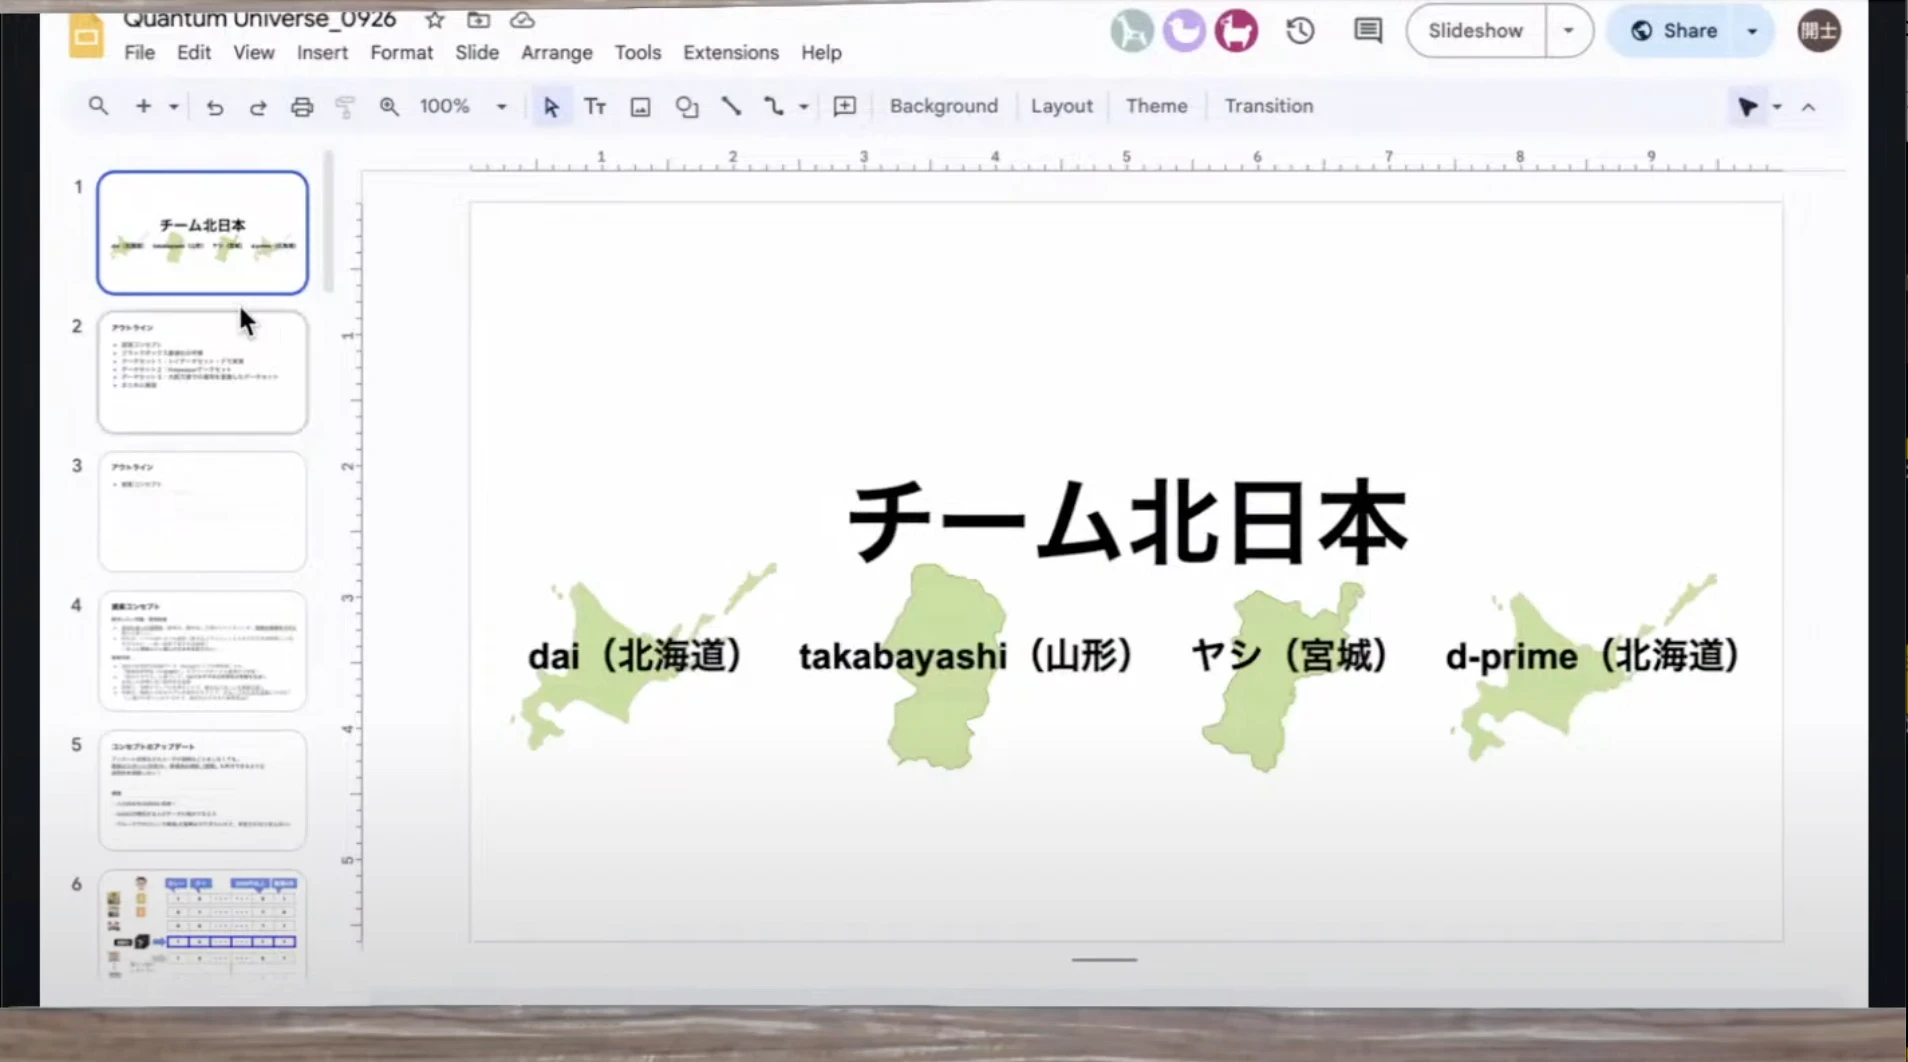Start the Slideshow
The width and height of the screenshot is (1908, 1062).
click(1474, 30)
